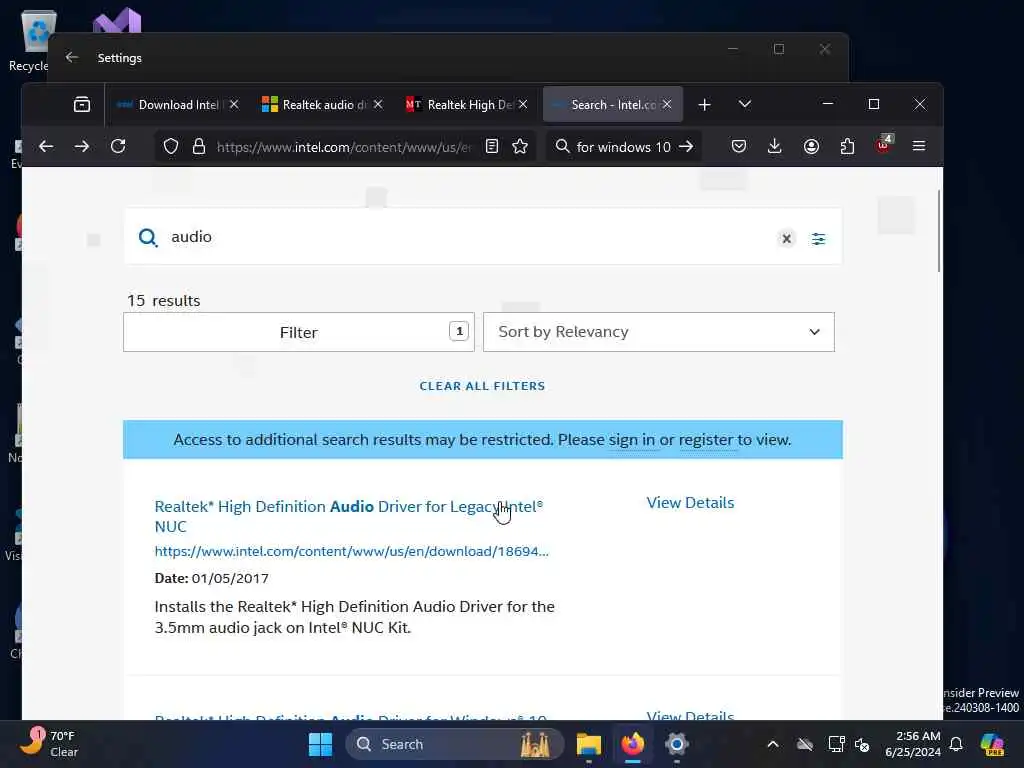Click back arrow in Settings window
This screenshot has height=768, width=1024.
coord(72,57)
